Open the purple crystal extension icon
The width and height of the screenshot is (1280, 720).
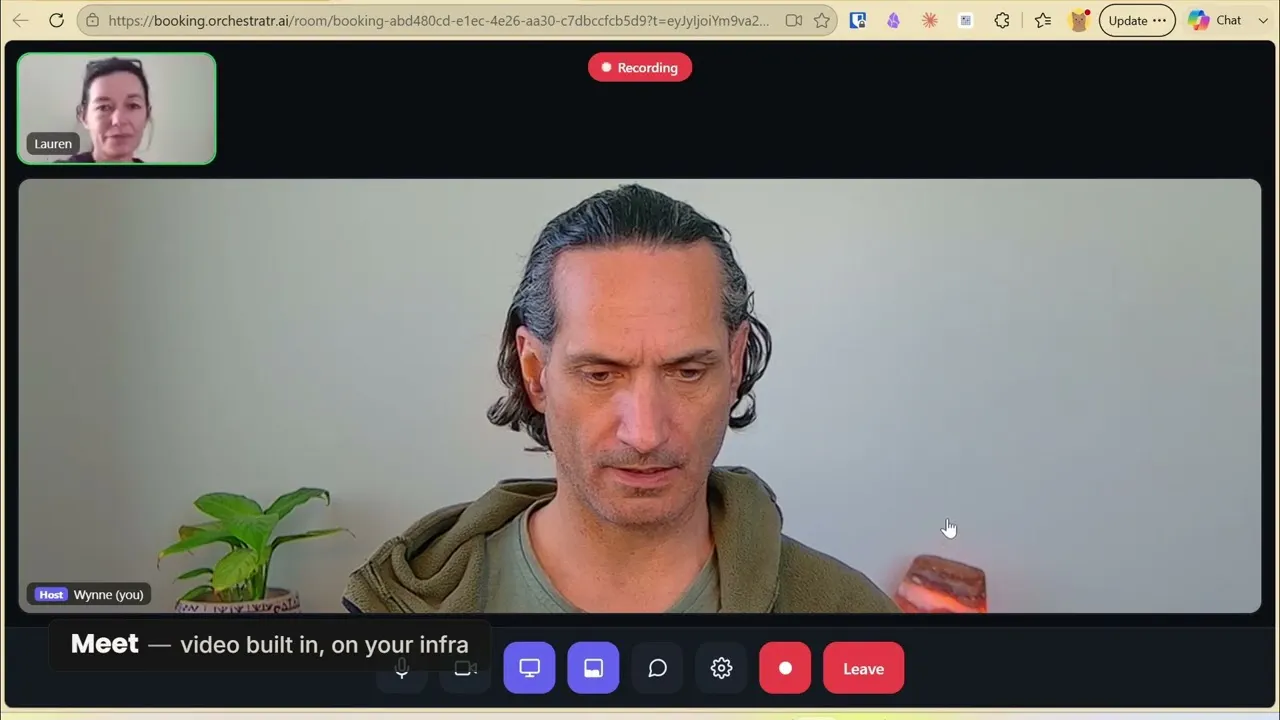pyautogui.click(x=893, y=20)
